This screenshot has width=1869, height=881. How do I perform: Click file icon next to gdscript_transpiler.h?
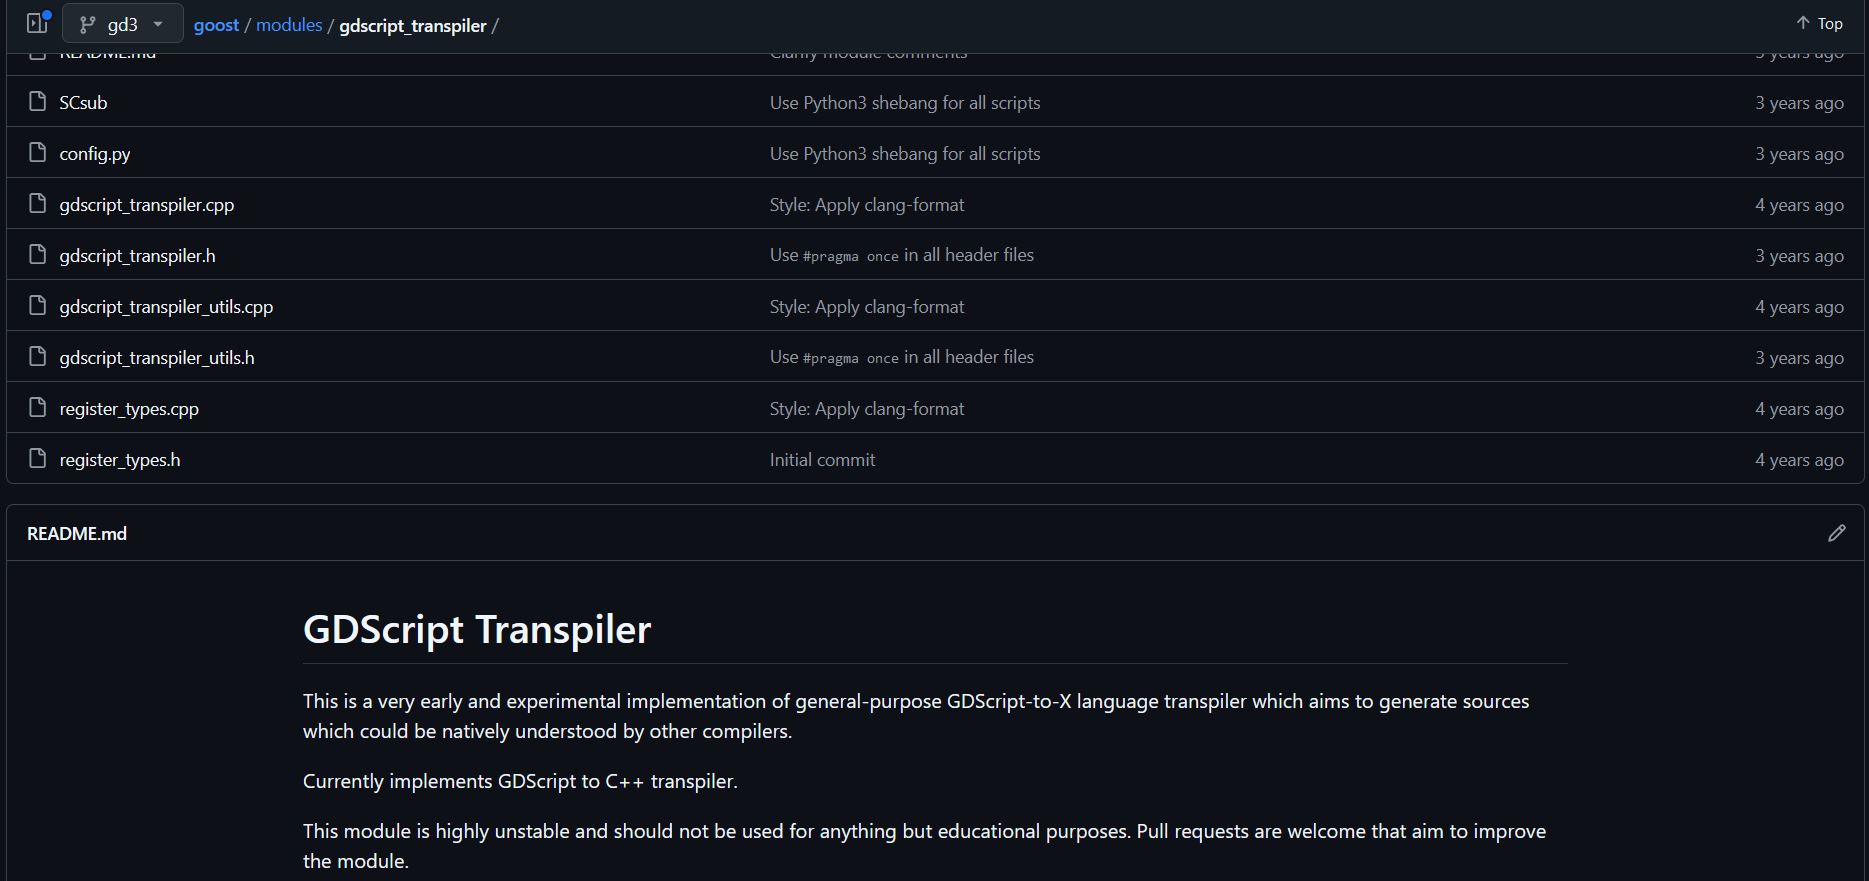(38, 255)
